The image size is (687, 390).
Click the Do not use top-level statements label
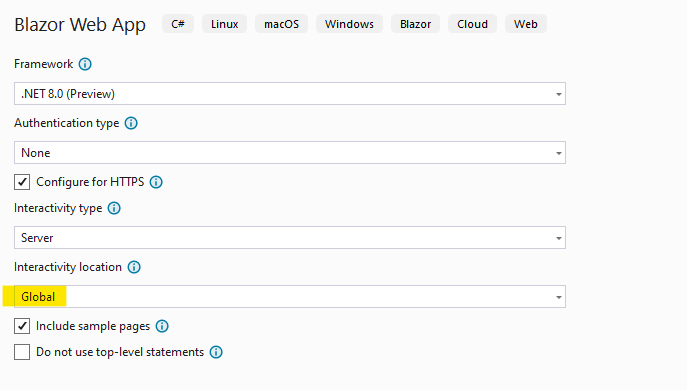(x=120, y=352)
